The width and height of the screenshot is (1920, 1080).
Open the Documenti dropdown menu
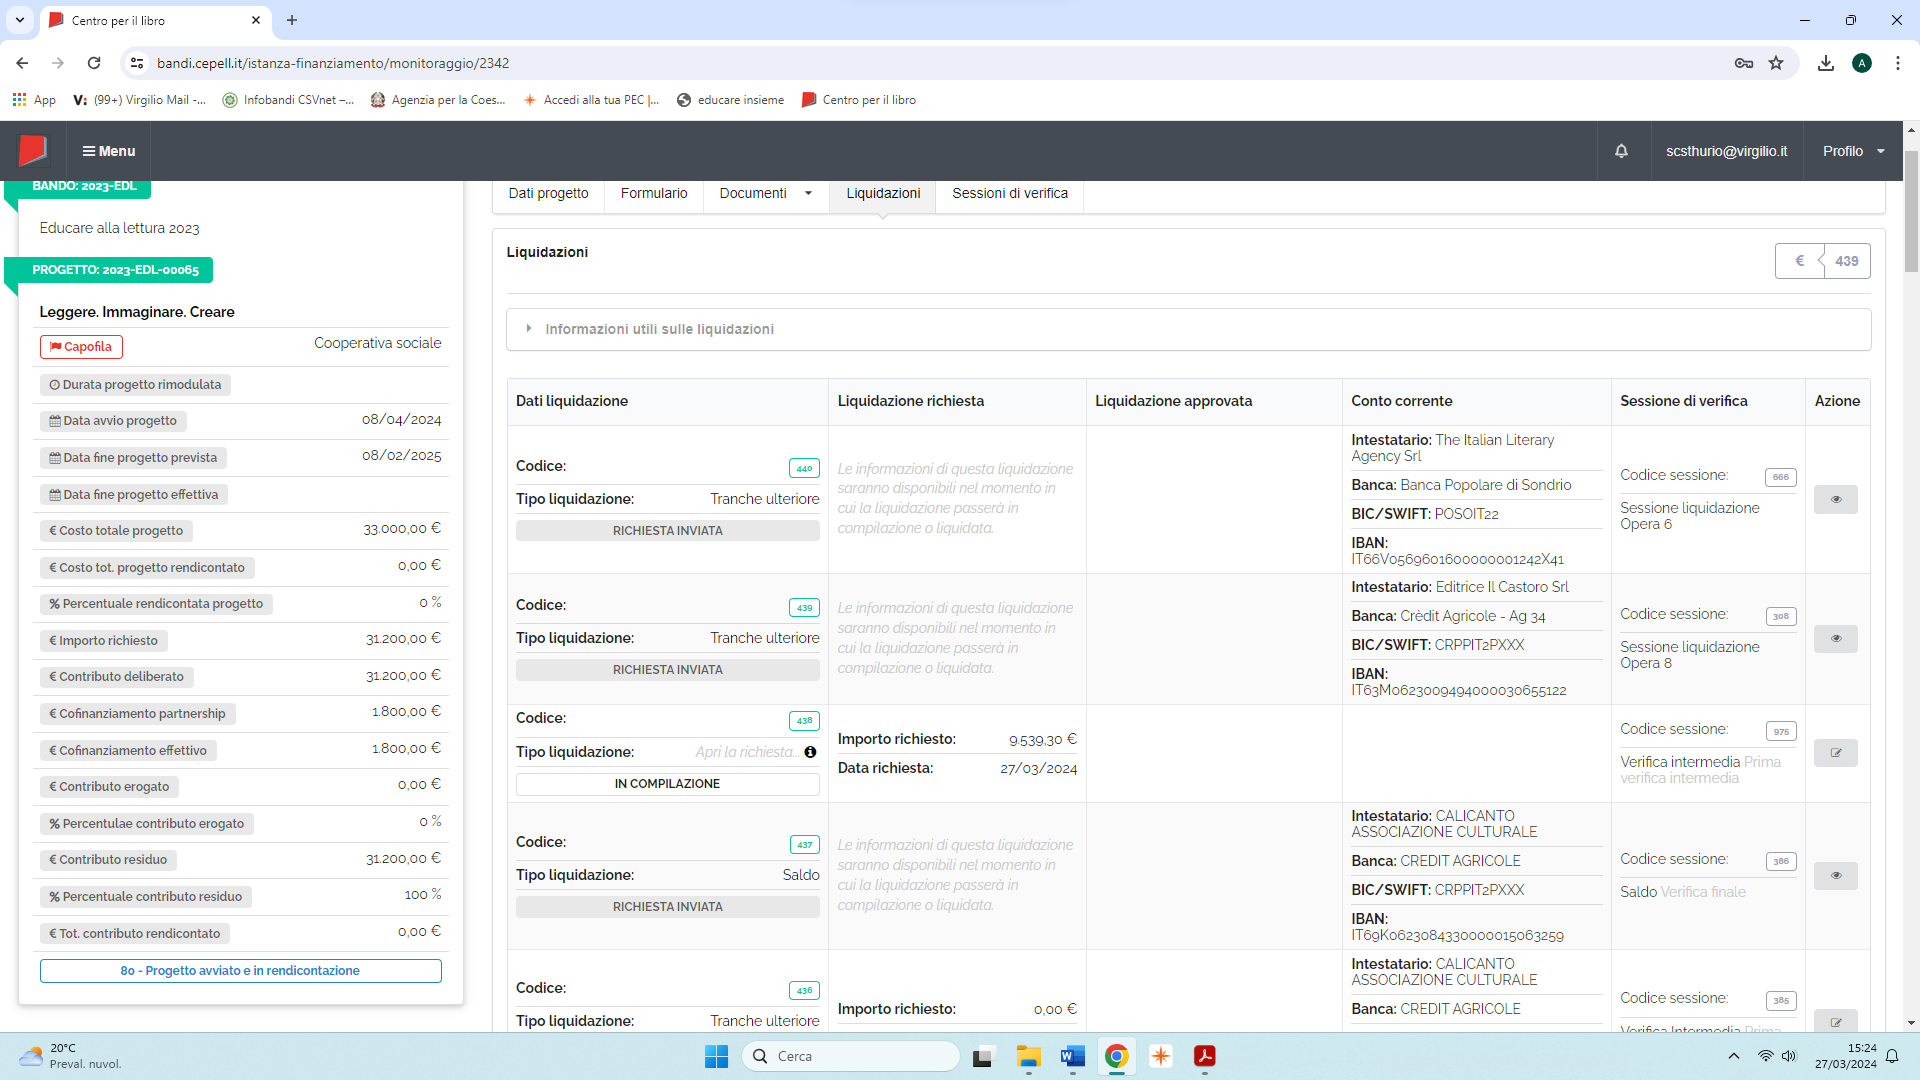(765, 193)
